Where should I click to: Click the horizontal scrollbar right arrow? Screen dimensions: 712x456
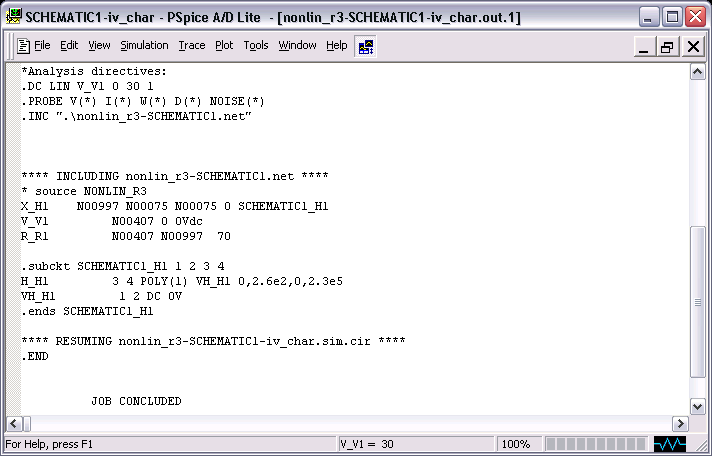[680, 424]
